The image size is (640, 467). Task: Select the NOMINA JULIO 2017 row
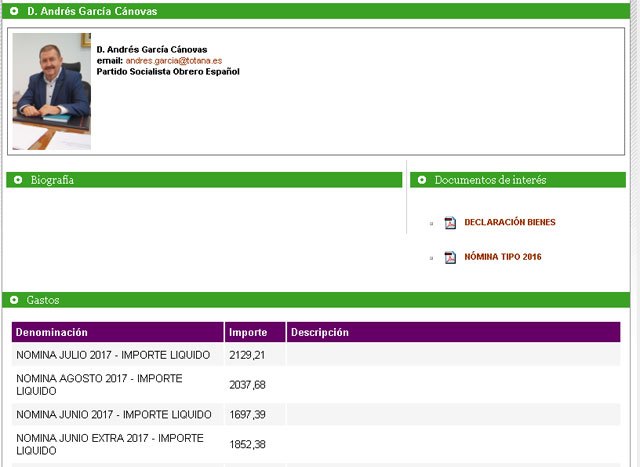click(x=113, y=355)
